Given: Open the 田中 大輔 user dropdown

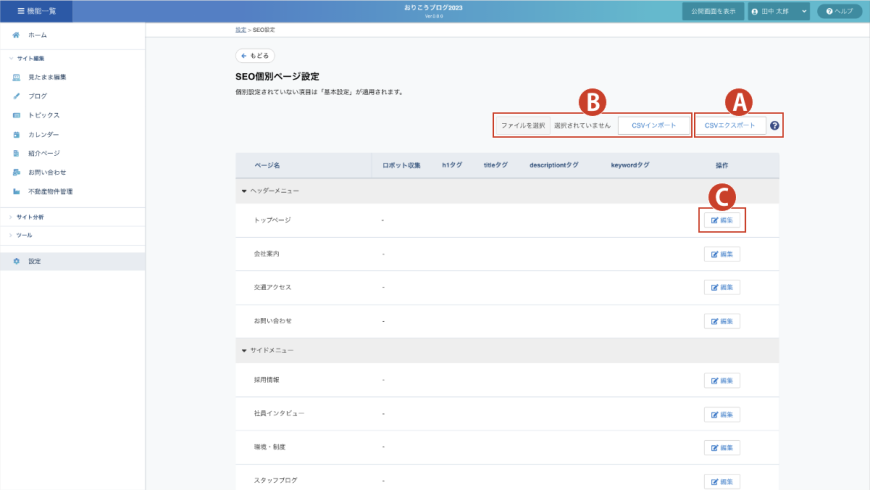Looking at the screenshot, I should pyautogui.click(x=779, y=11).
